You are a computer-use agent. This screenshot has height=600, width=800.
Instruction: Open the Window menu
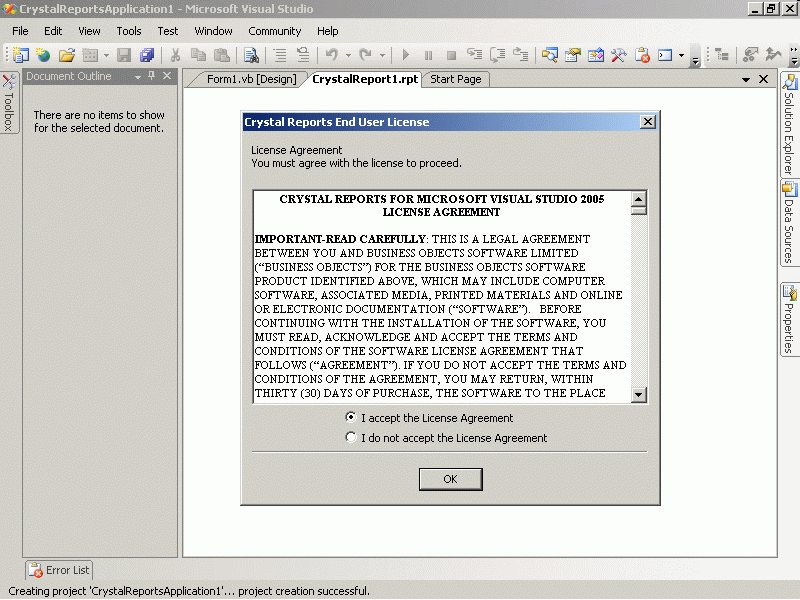point(213,31)
